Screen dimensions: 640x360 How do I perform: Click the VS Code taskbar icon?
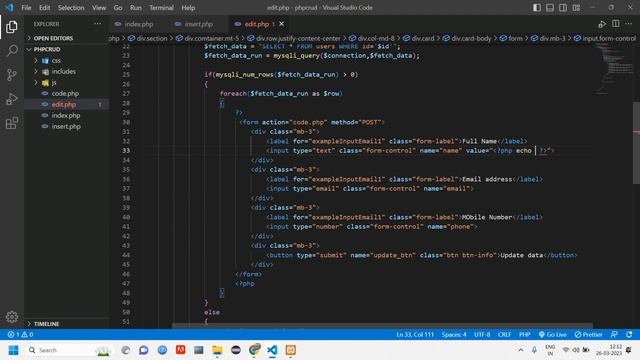pos(272,350)
